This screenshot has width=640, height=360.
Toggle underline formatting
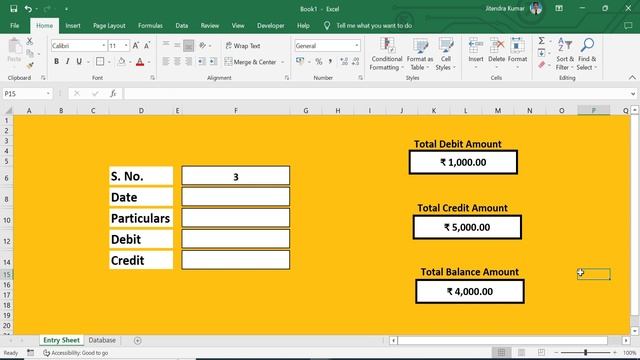pyautogui.click(x=79, y=62)
